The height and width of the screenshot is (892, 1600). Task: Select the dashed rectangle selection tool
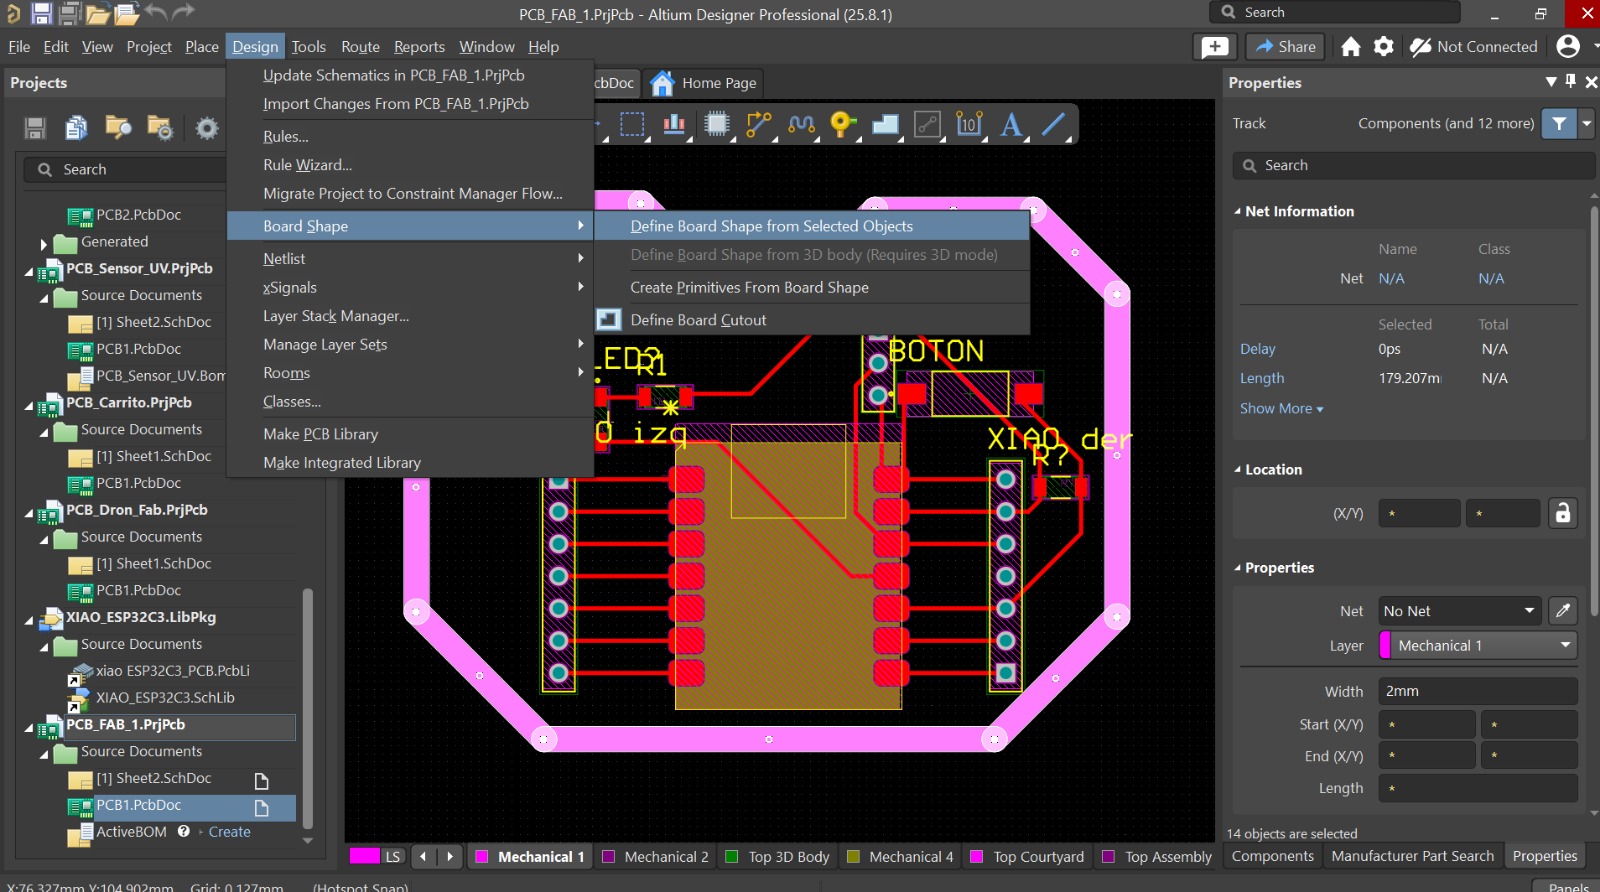pyautogui.click(x=632, y=124)
